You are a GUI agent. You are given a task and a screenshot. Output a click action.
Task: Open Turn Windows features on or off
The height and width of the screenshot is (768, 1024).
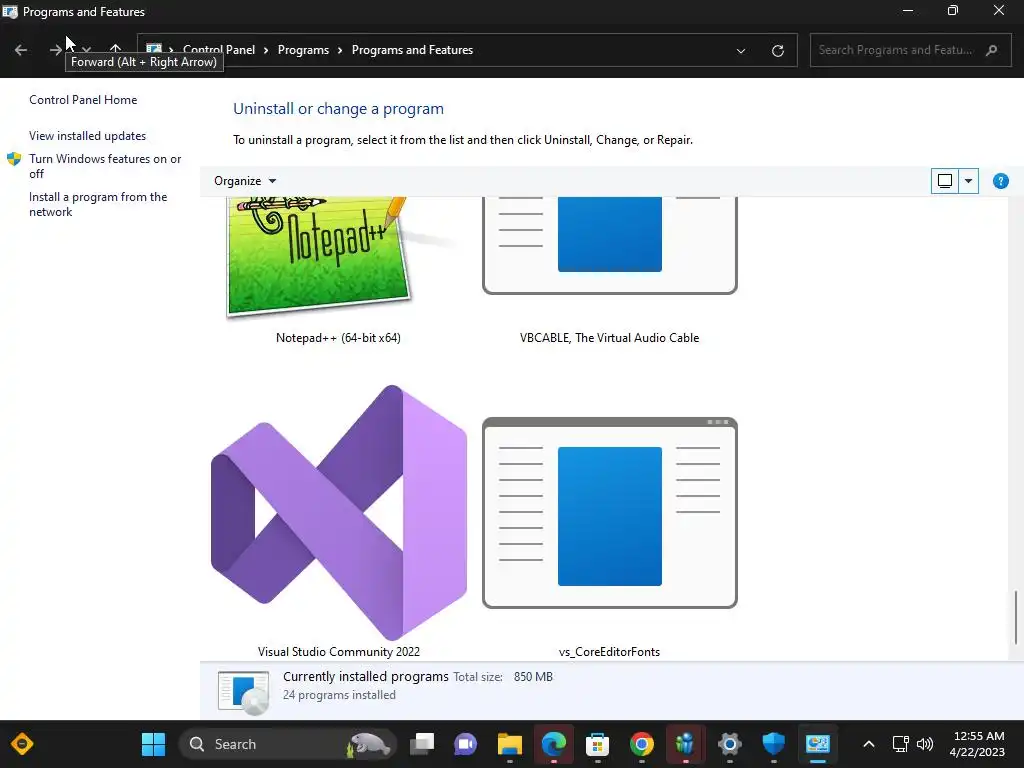(105, 166)
